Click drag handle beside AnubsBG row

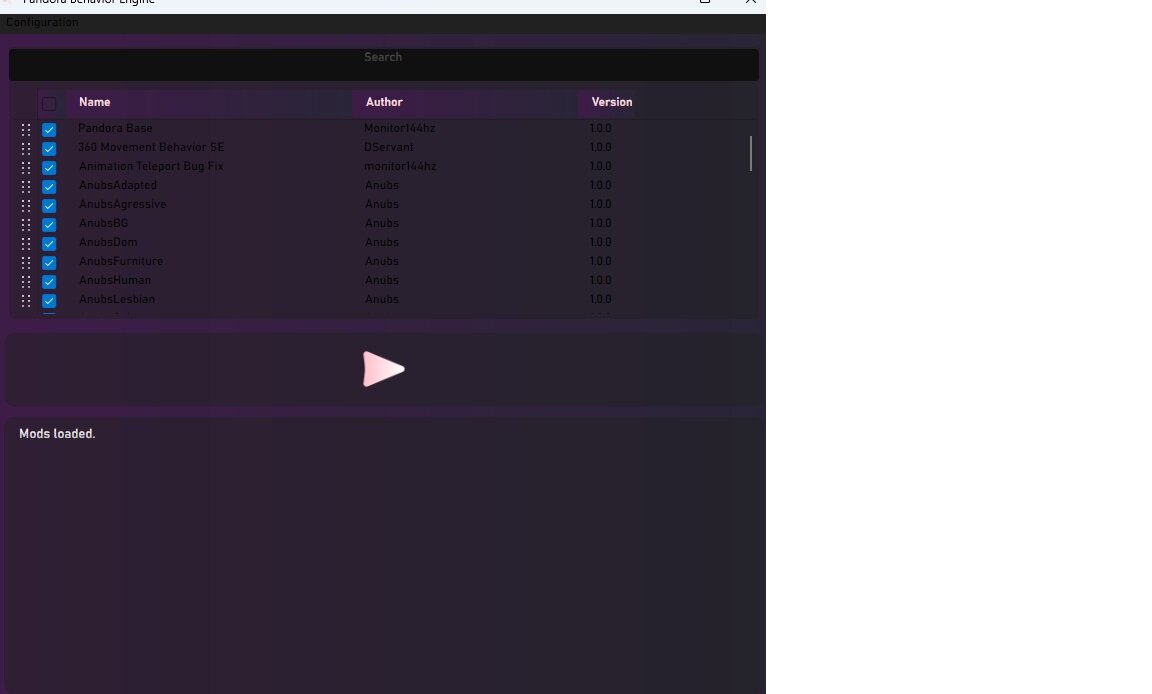26,225
